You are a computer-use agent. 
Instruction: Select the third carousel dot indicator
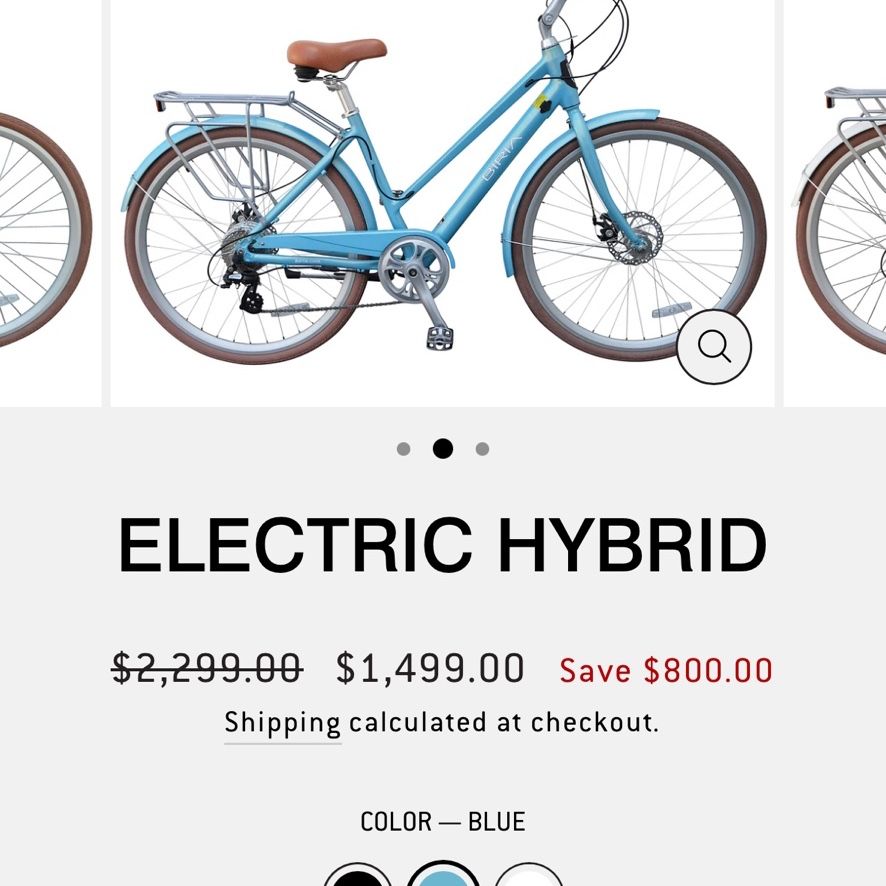coord(482,449)
